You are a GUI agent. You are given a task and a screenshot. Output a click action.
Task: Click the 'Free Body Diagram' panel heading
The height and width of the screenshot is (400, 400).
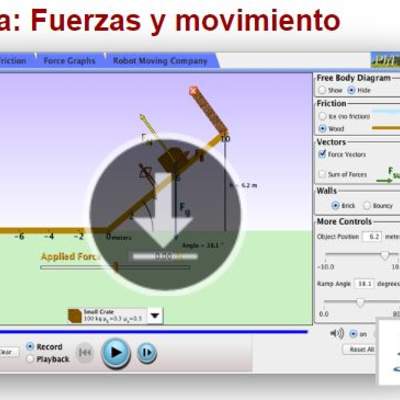(354, 78)
